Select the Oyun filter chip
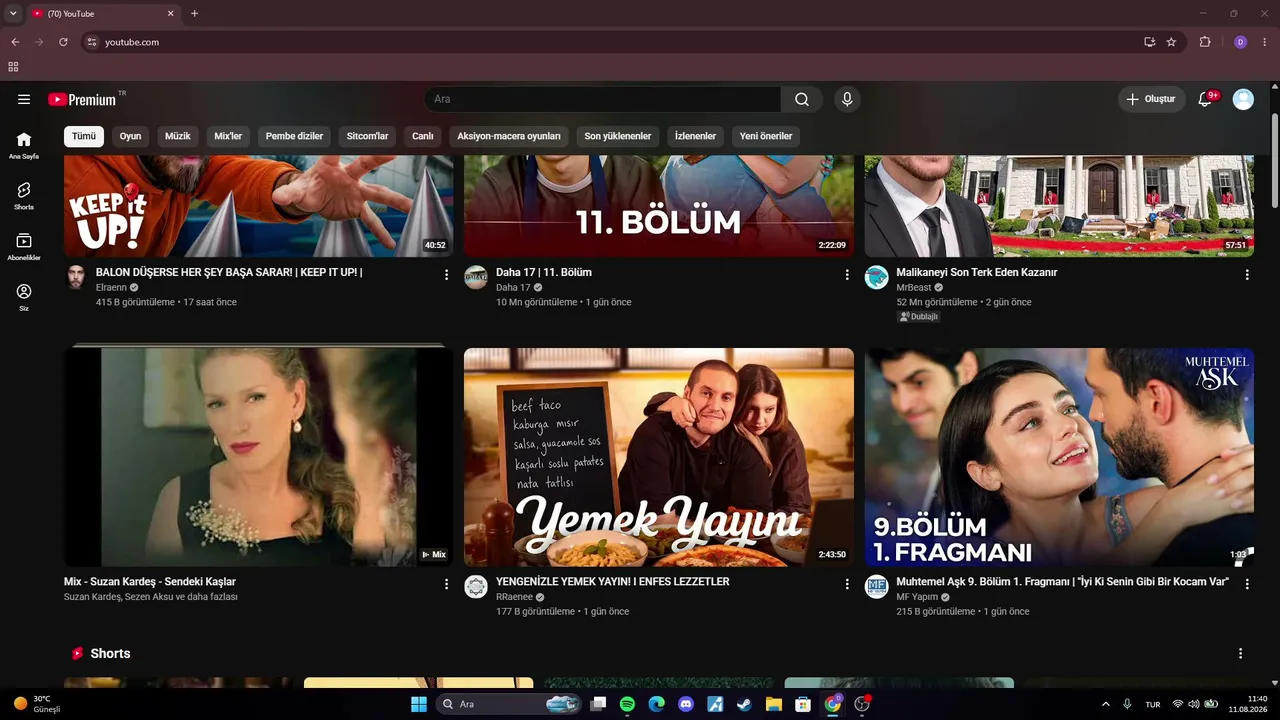 pos(131,136)
